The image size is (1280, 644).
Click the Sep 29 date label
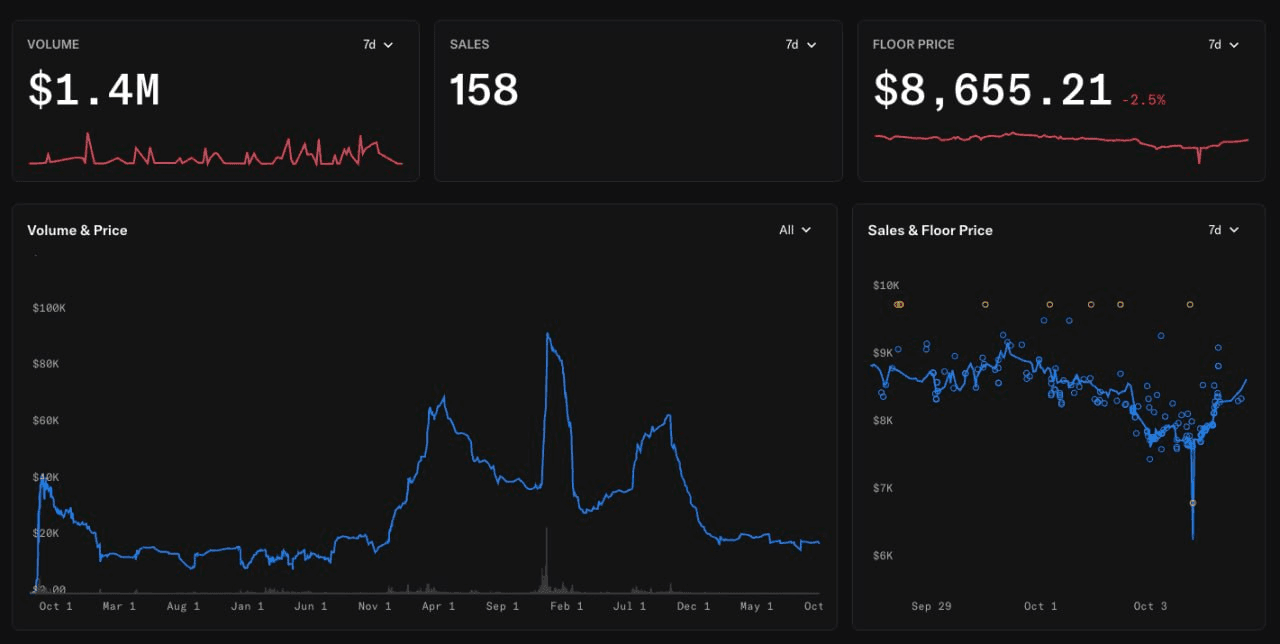[930, 606]
